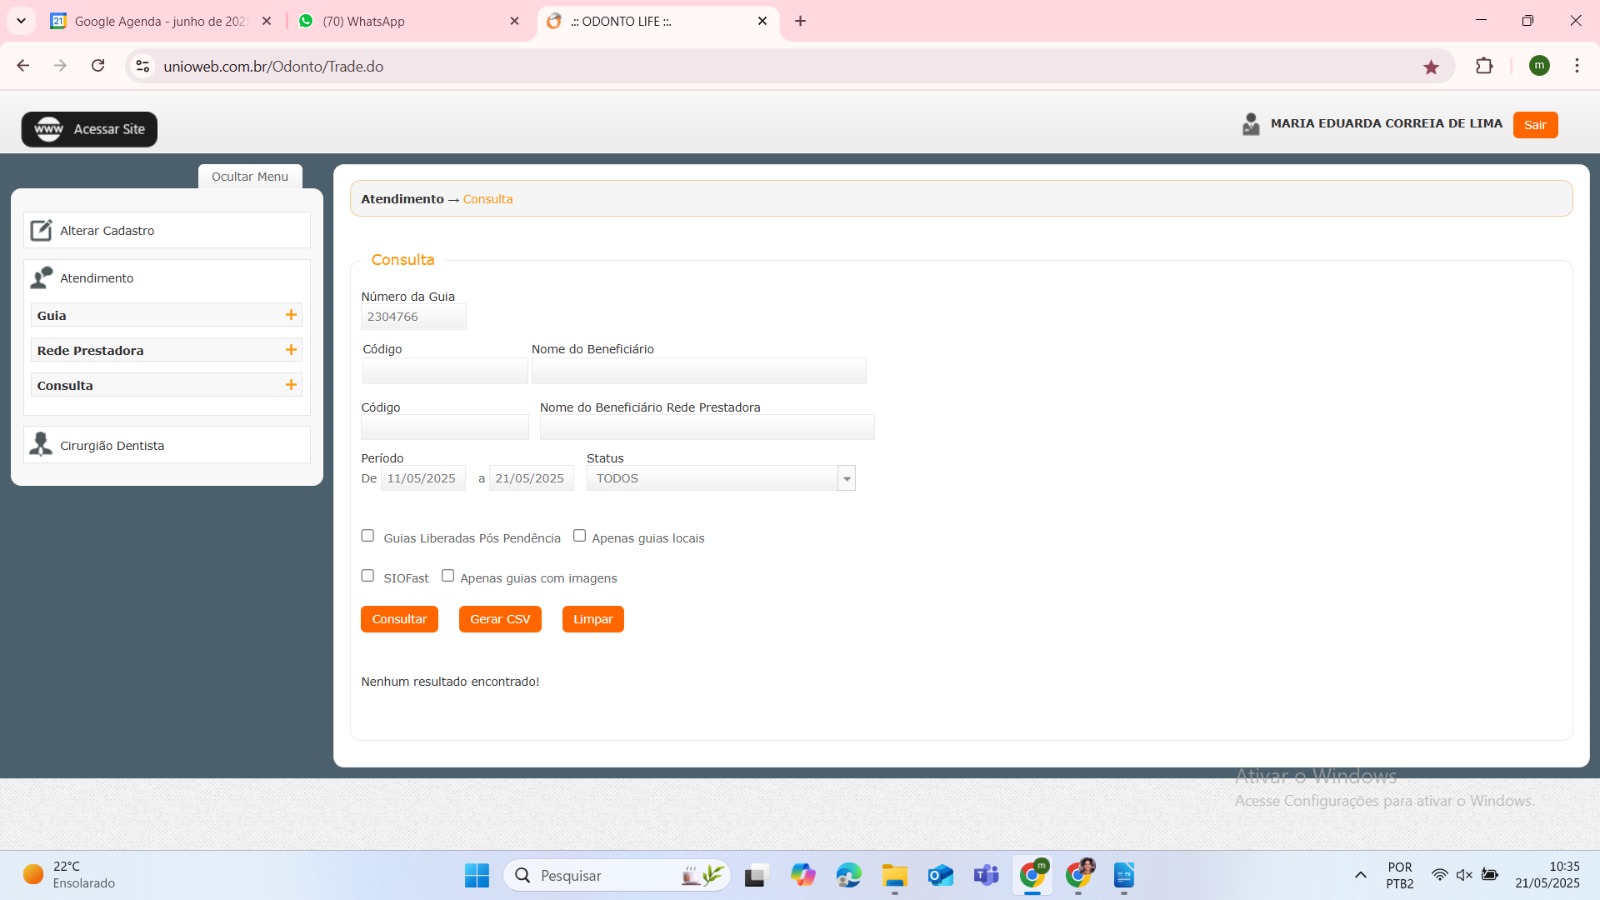The image size is (1600, 900).
Task: Switch to the WhatsApp tab
Action: coord(408,21)
